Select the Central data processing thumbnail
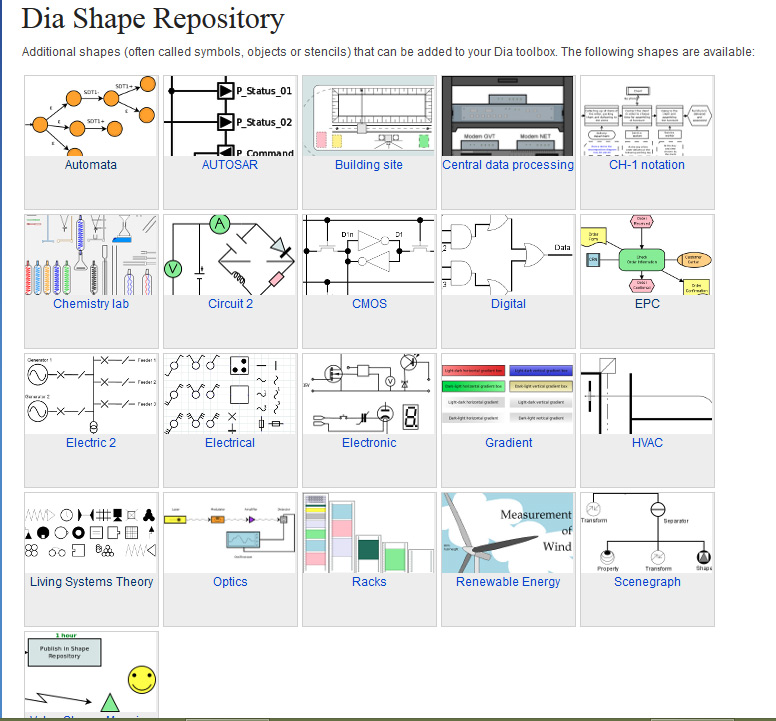The height and width of the screenshot is (721, 776). (x=508, y=116)
